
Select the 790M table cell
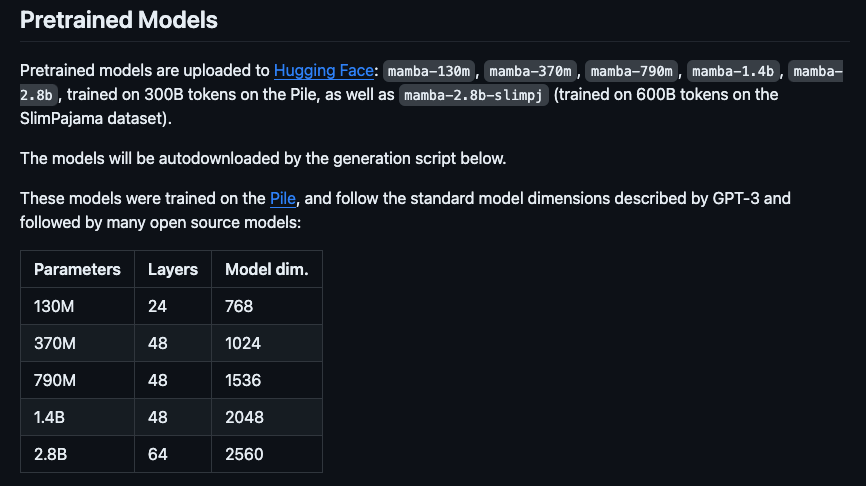pos(77,380)
